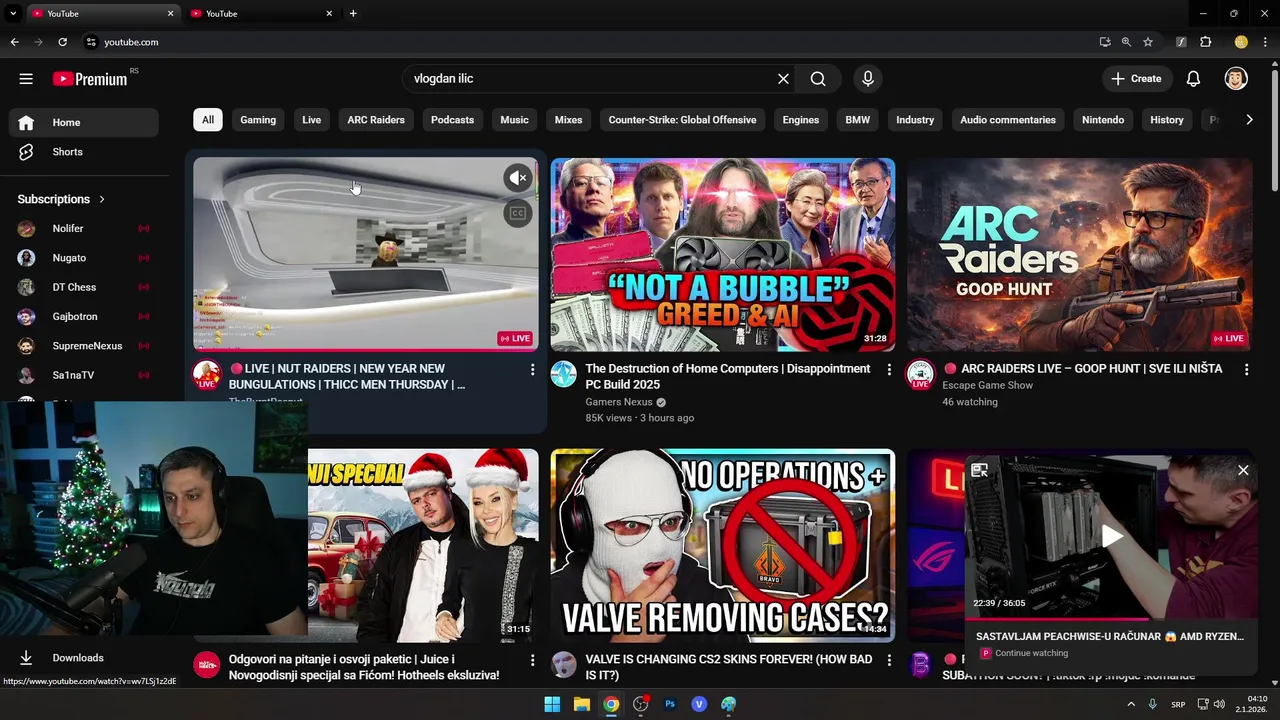Open options for ARC RAIDERS GOOP HUNT video
Viewport: 1280px width, 720px height.
(x=1246, y=370)
